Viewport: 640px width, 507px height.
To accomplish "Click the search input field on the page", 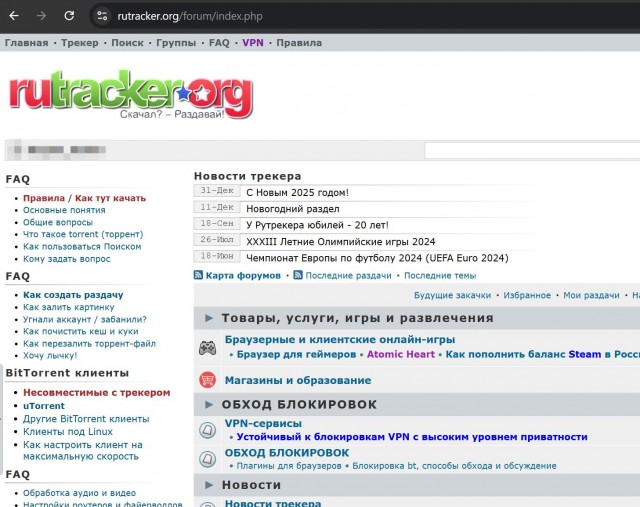I will coord(532,150).
